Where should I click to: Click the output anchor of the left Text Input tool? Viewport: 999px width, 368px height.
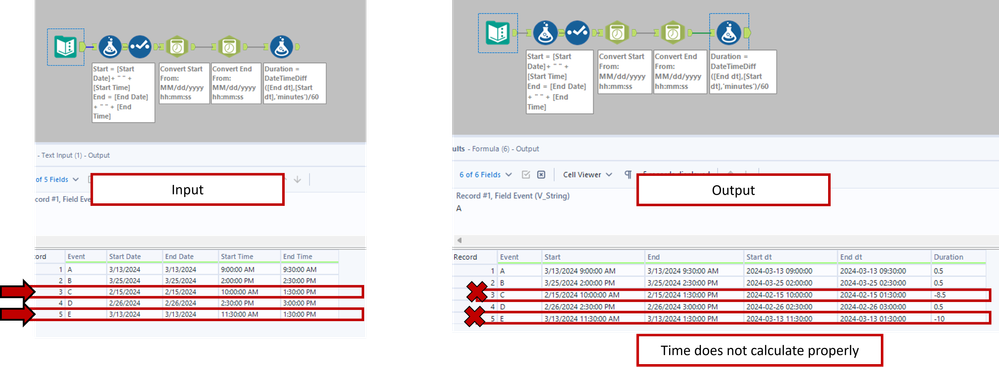coord(82,46)
